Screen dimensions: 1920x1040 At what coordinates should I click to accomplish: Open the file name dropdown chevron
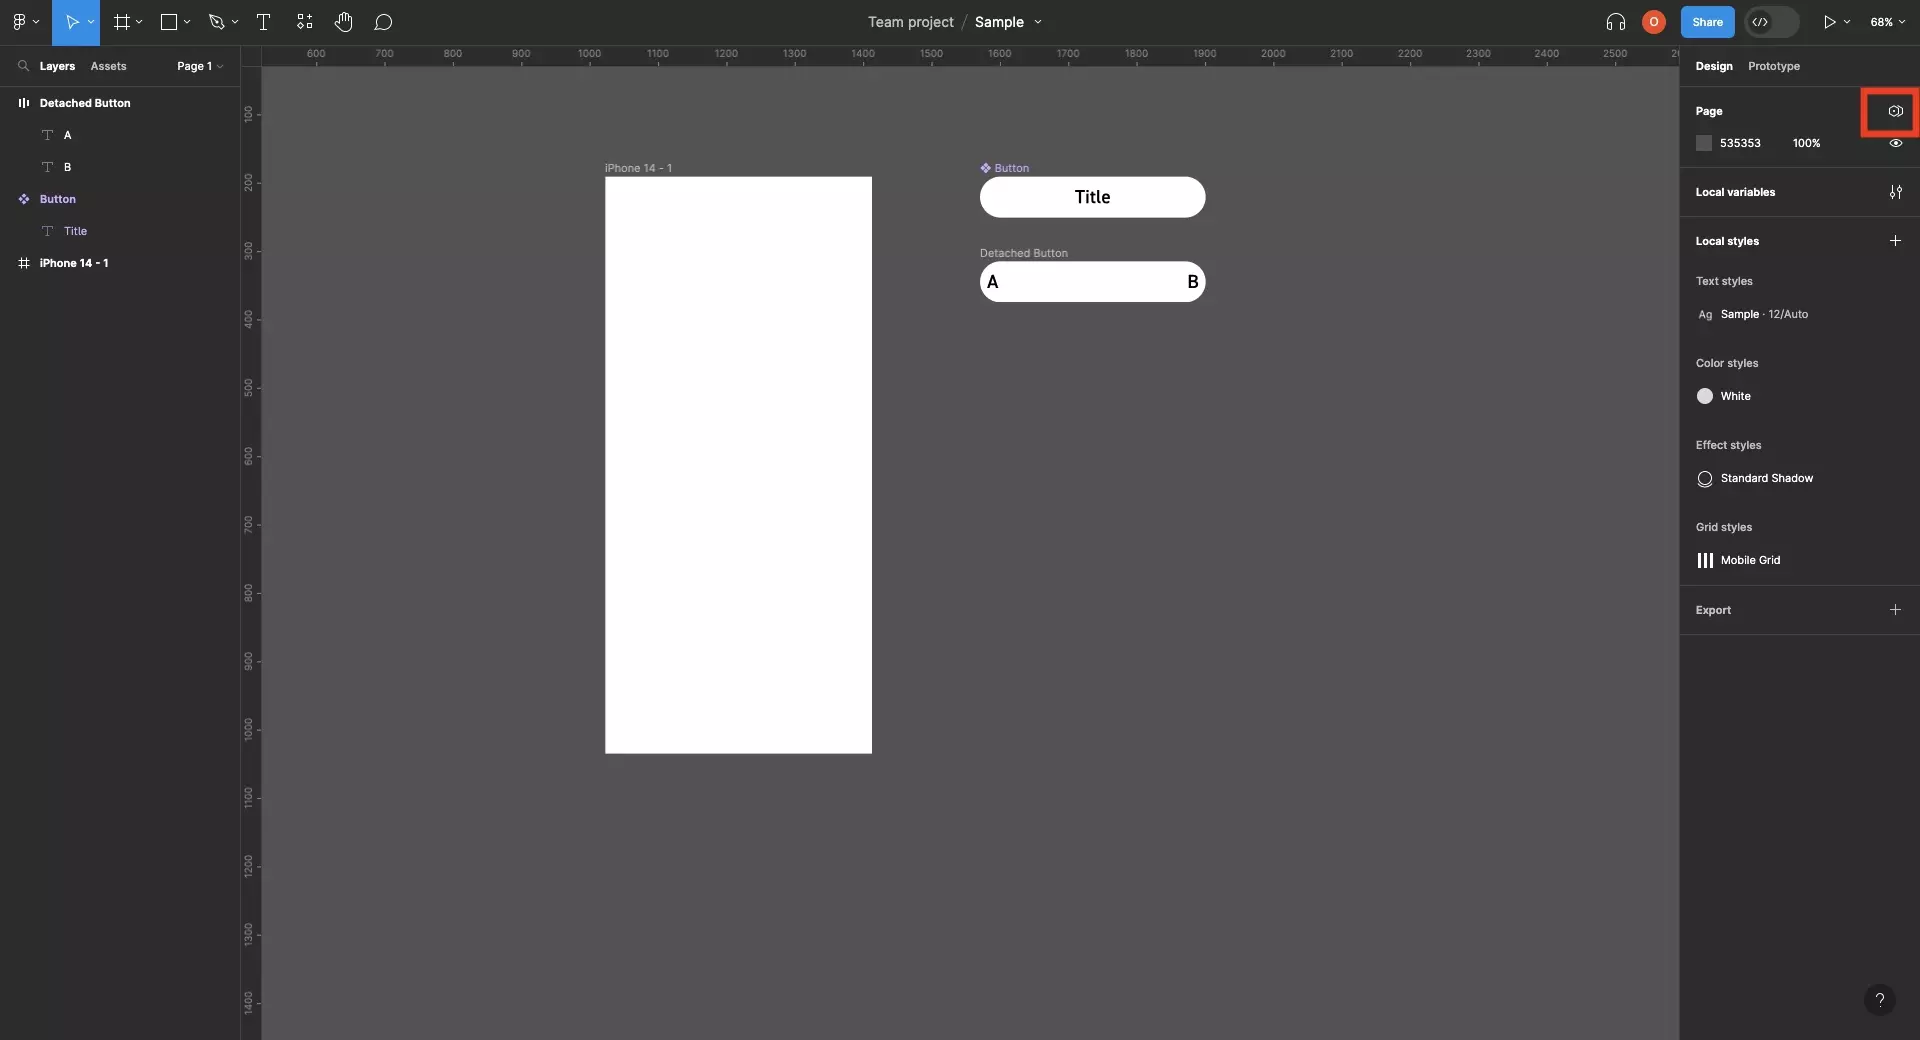pos(1038,22)
